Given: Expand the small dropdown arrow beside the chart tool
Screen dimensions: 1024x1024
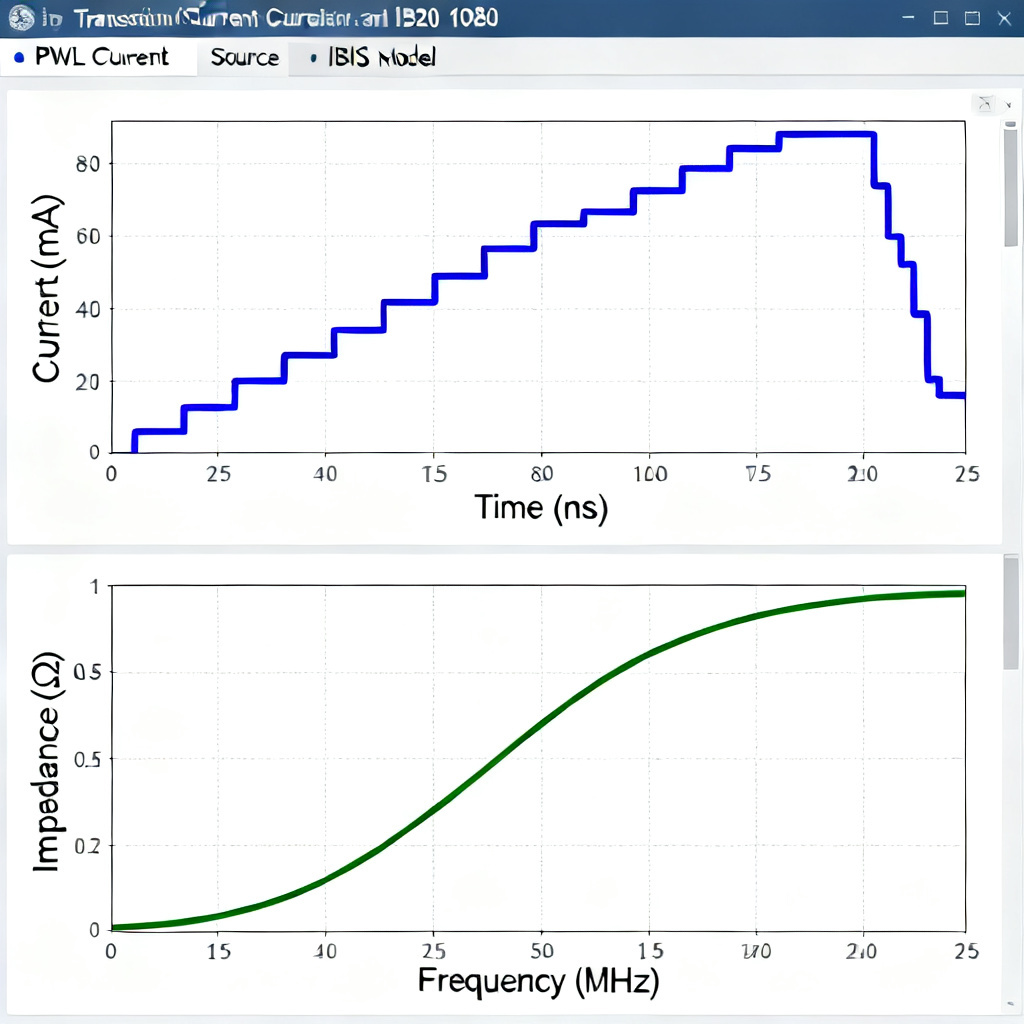Looking at the screenshot, I should (x=1008, y=104).
